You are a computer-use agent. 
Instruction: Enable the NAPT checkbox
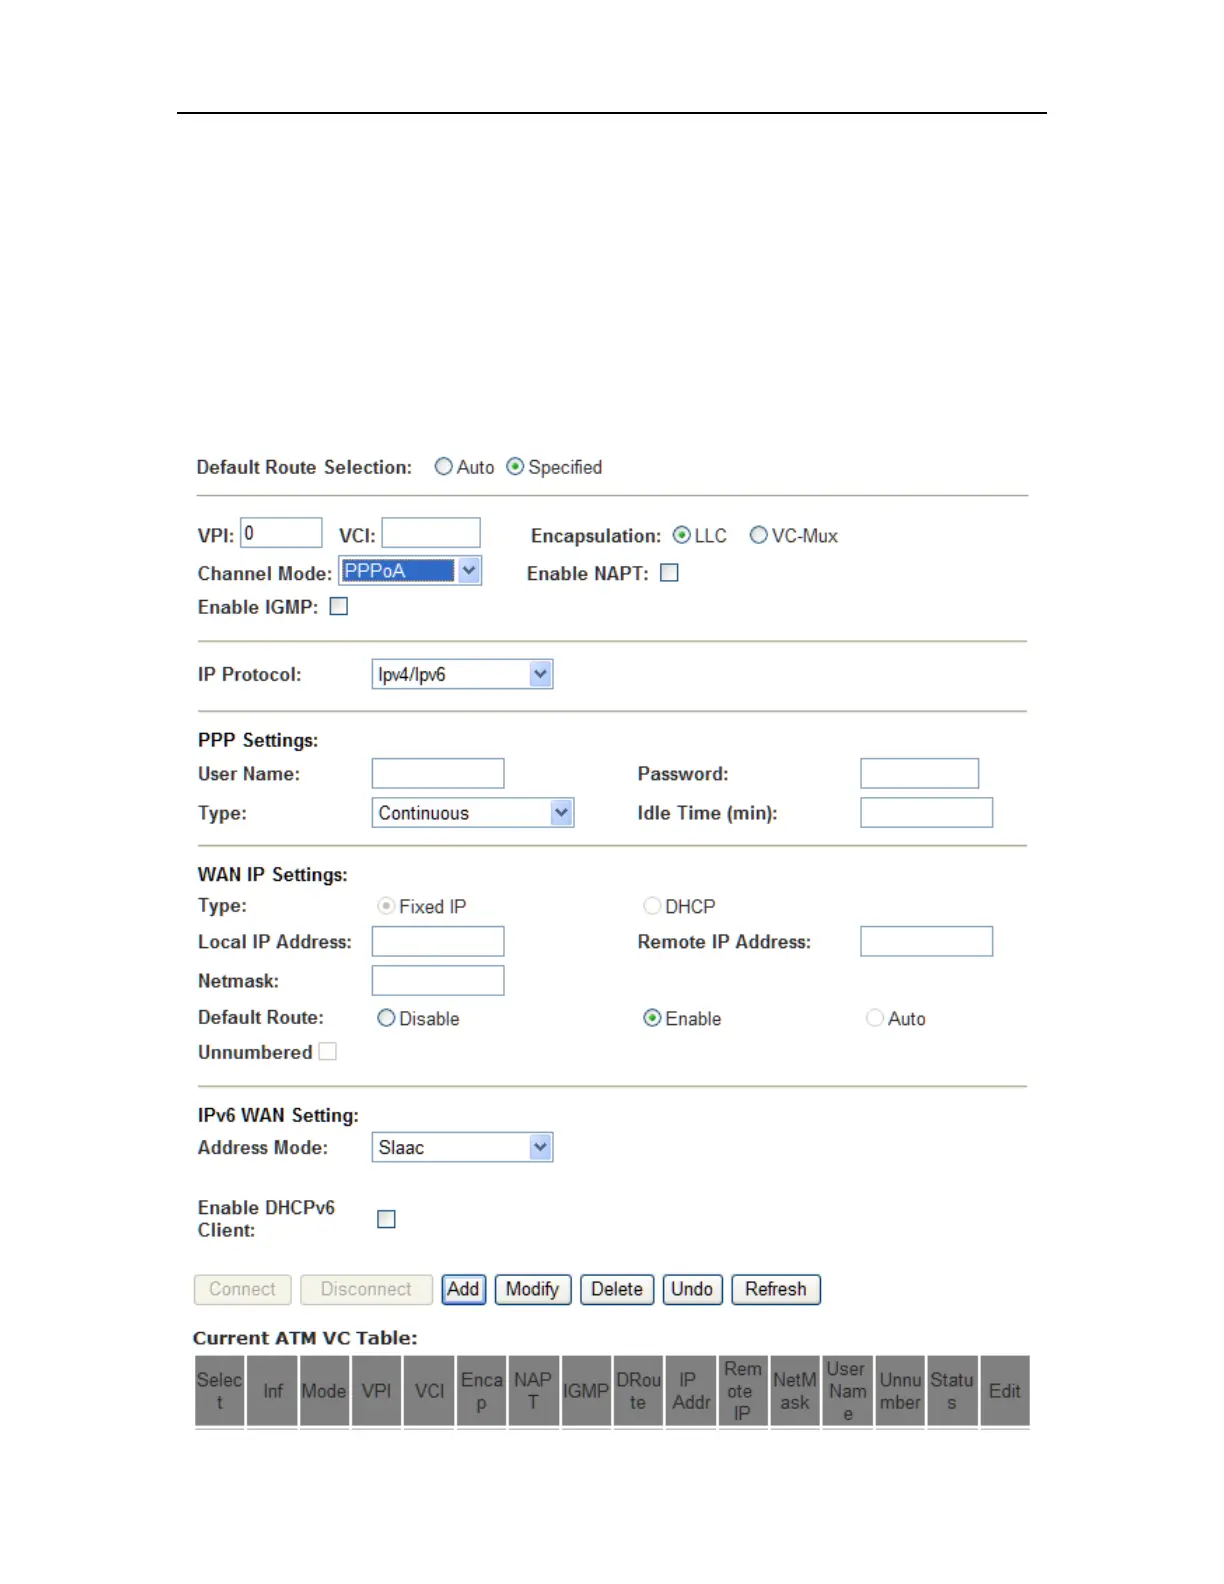[x=670, y=573]
